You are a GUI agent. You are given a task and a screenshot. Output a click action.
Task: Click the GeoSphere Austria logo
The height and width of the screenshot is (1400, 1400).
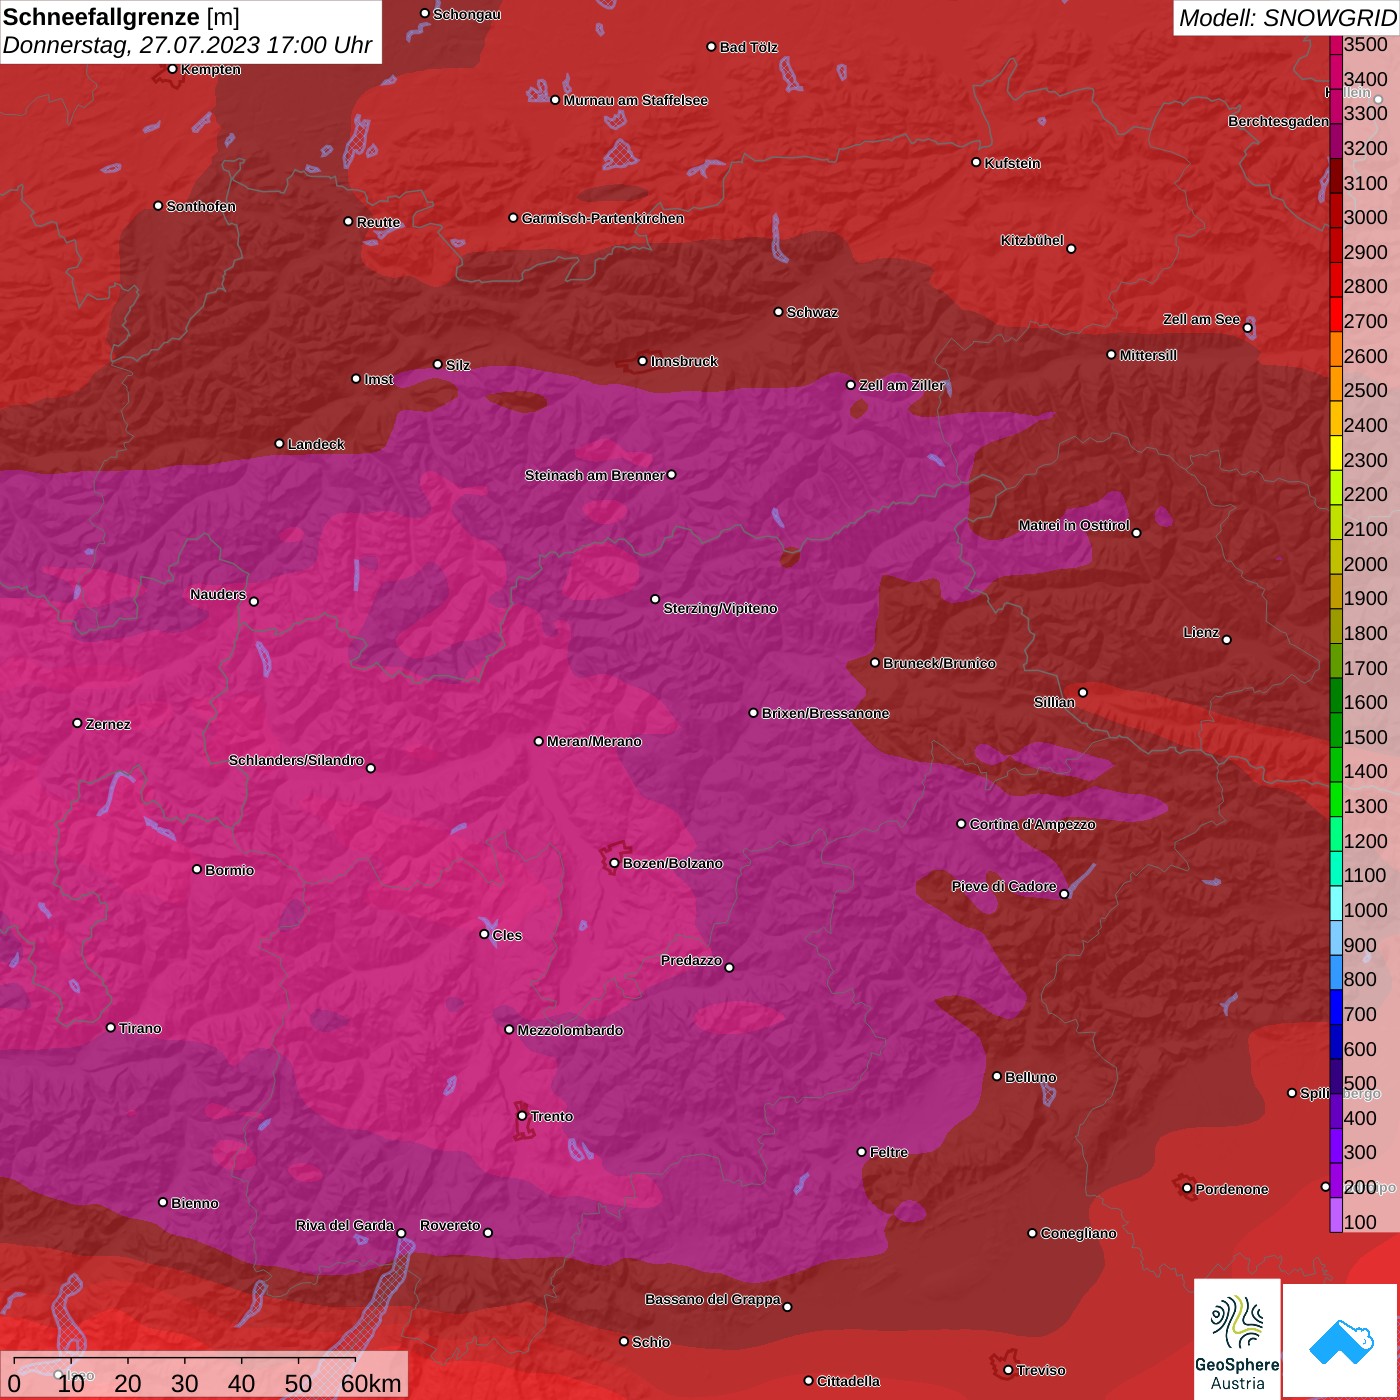point(1237,1338)
